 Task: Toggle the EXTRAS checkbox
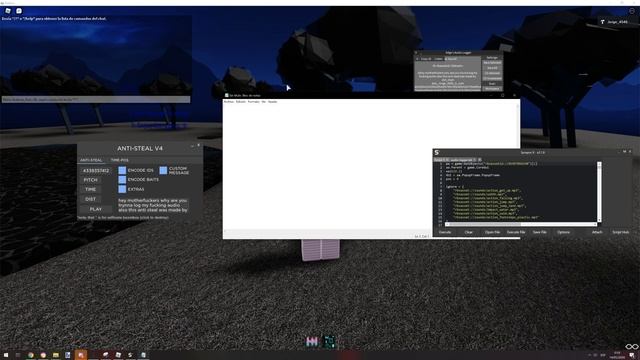122,189
